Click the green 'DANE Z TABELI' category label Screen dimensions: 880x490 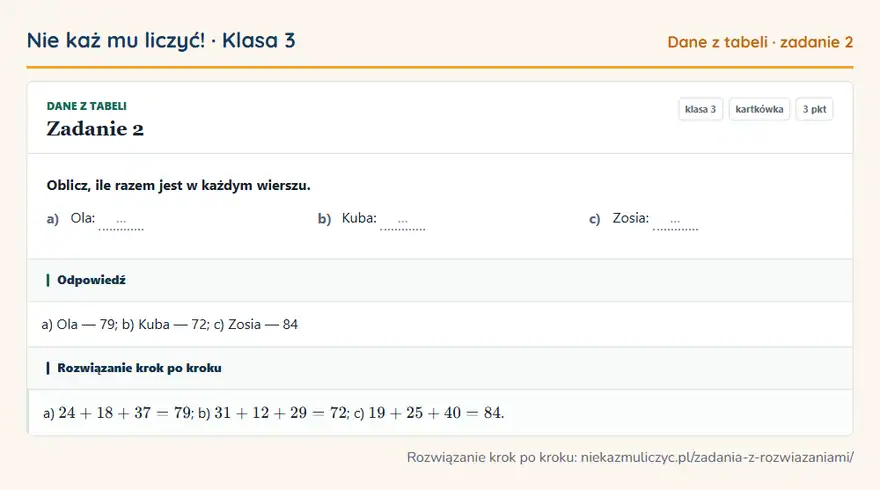[86, 106]
